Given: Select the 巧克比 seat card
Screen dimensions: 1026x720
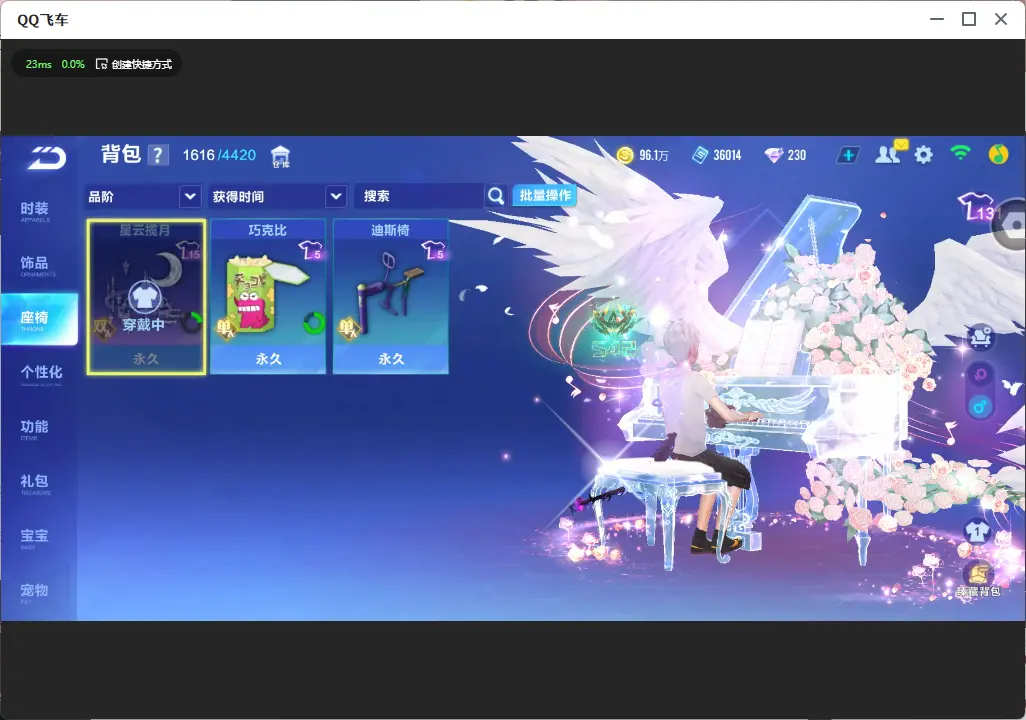Looking at the screenshot, I should click(x=268, y=297).
